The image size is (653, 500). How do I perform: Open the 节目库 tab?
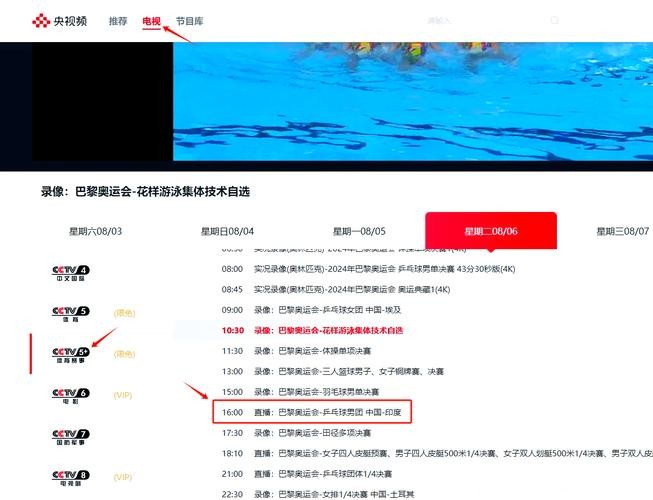point(189,21)
